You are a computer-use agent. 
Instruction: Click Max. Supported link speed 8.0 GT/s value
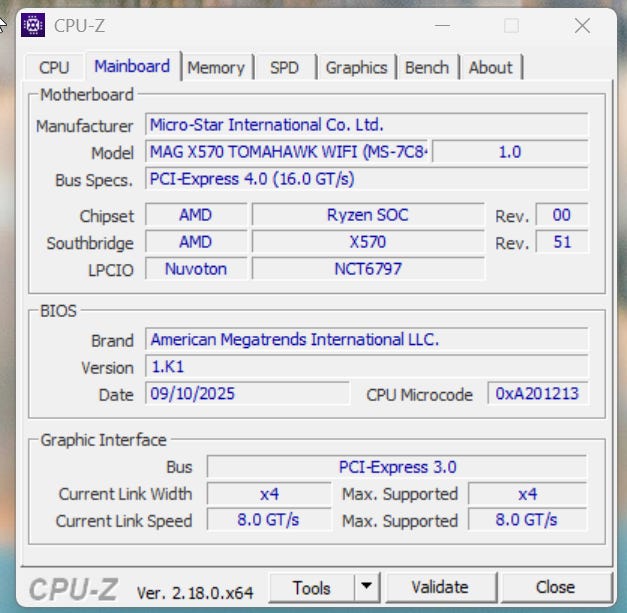point(527,520)
